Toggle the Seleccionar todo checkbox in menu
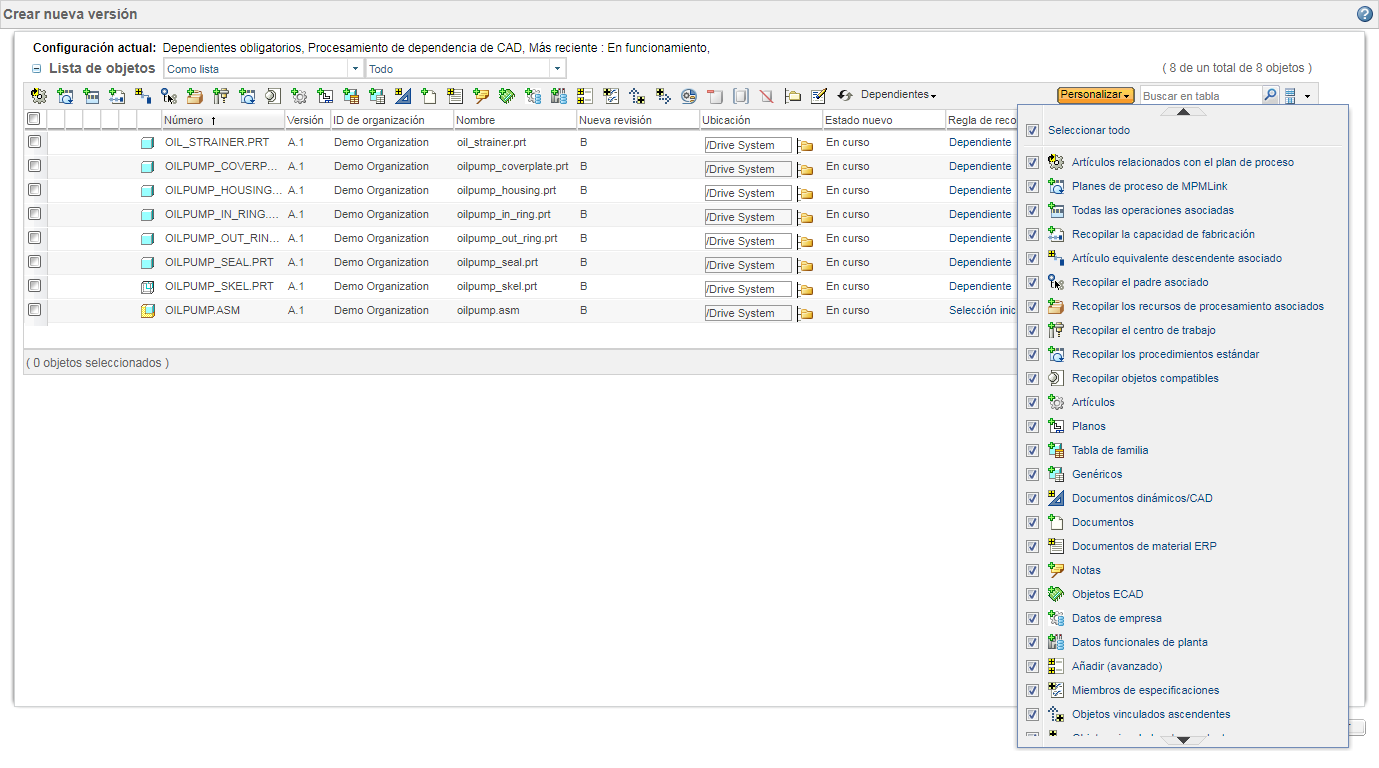 [x=1032, y=130]
